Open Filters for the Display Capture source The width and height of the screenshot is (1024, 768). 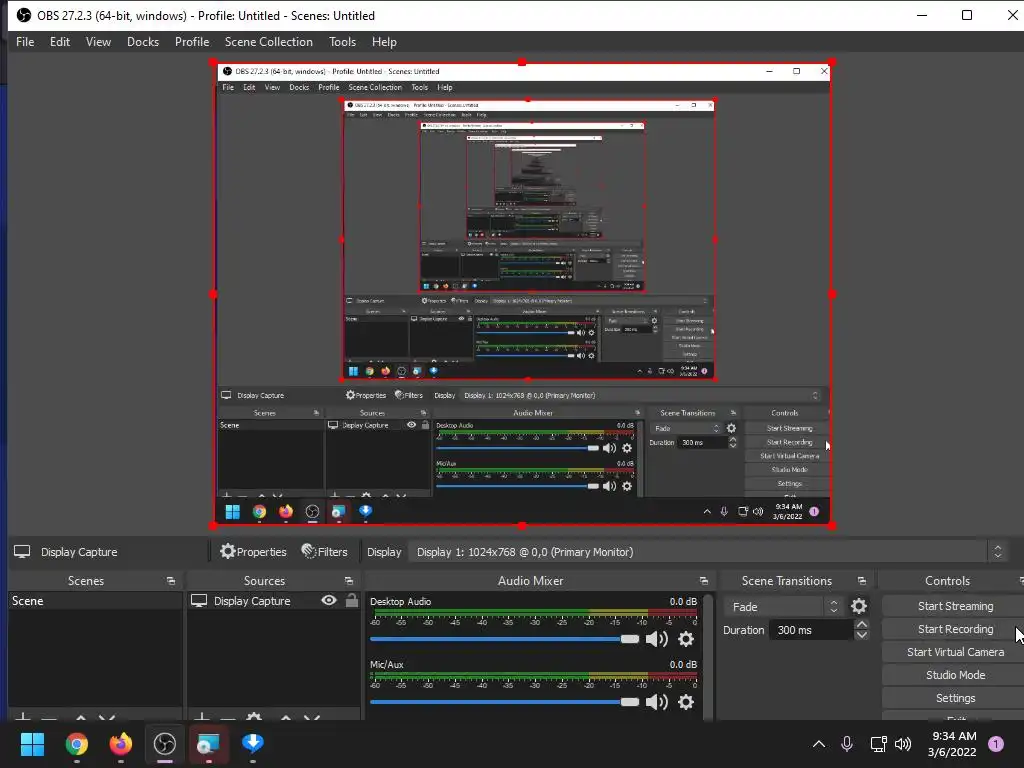coord(325,552)
